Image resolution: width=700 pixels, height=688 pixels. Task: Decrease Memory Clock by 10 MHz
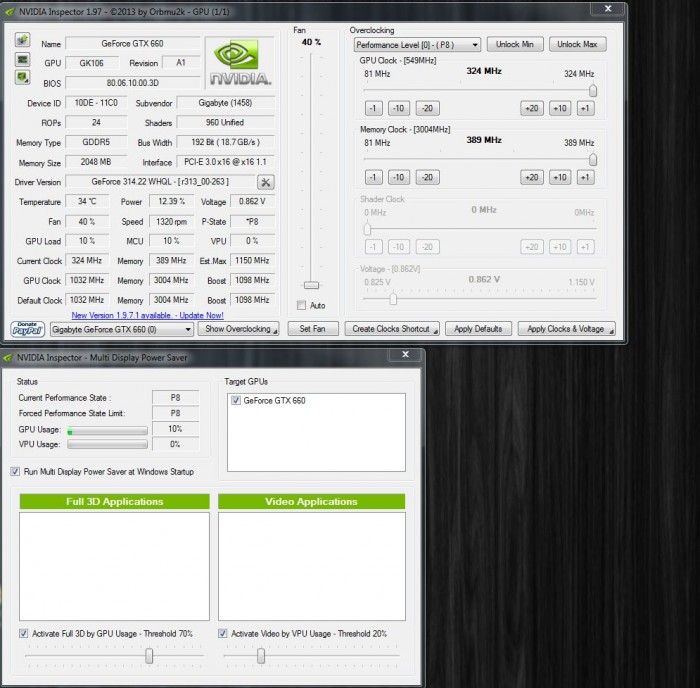[x=398, y=177]
